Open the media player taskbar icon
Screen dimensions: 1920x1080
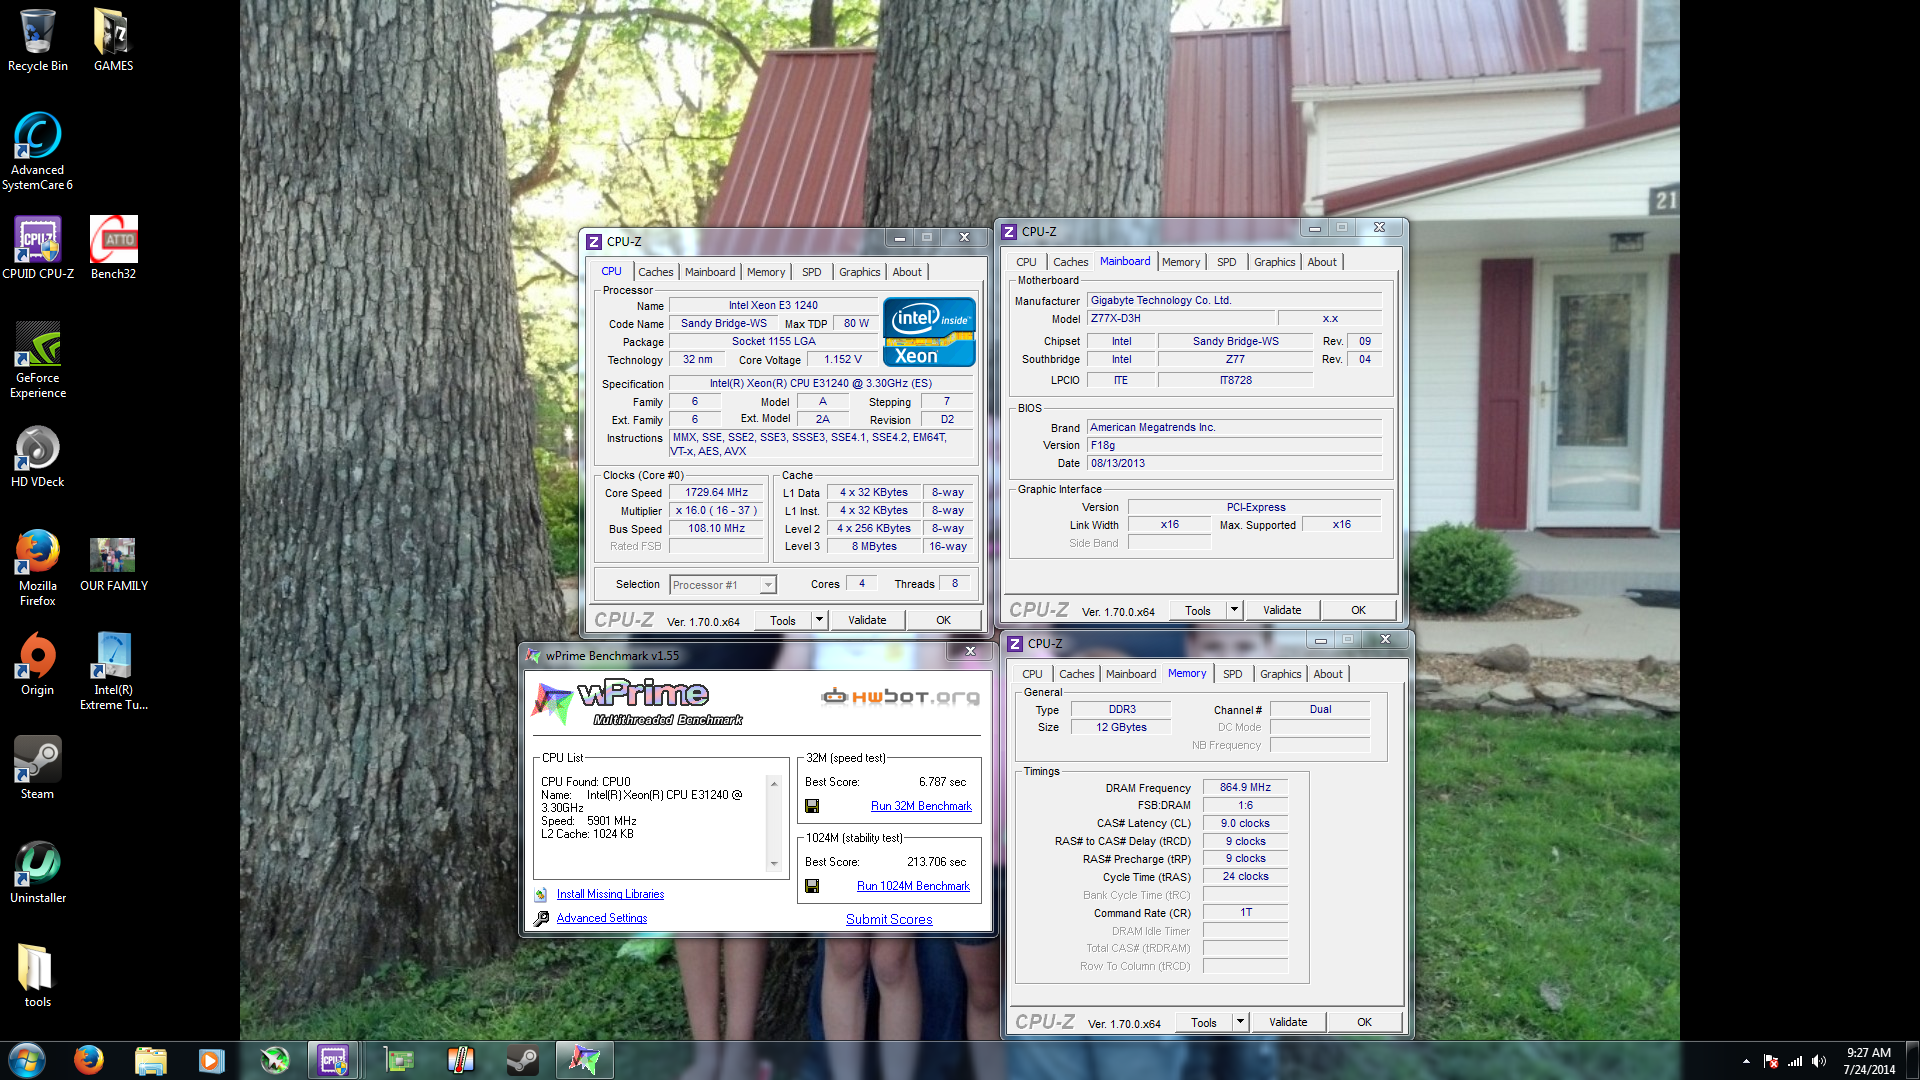[211, 1060]
